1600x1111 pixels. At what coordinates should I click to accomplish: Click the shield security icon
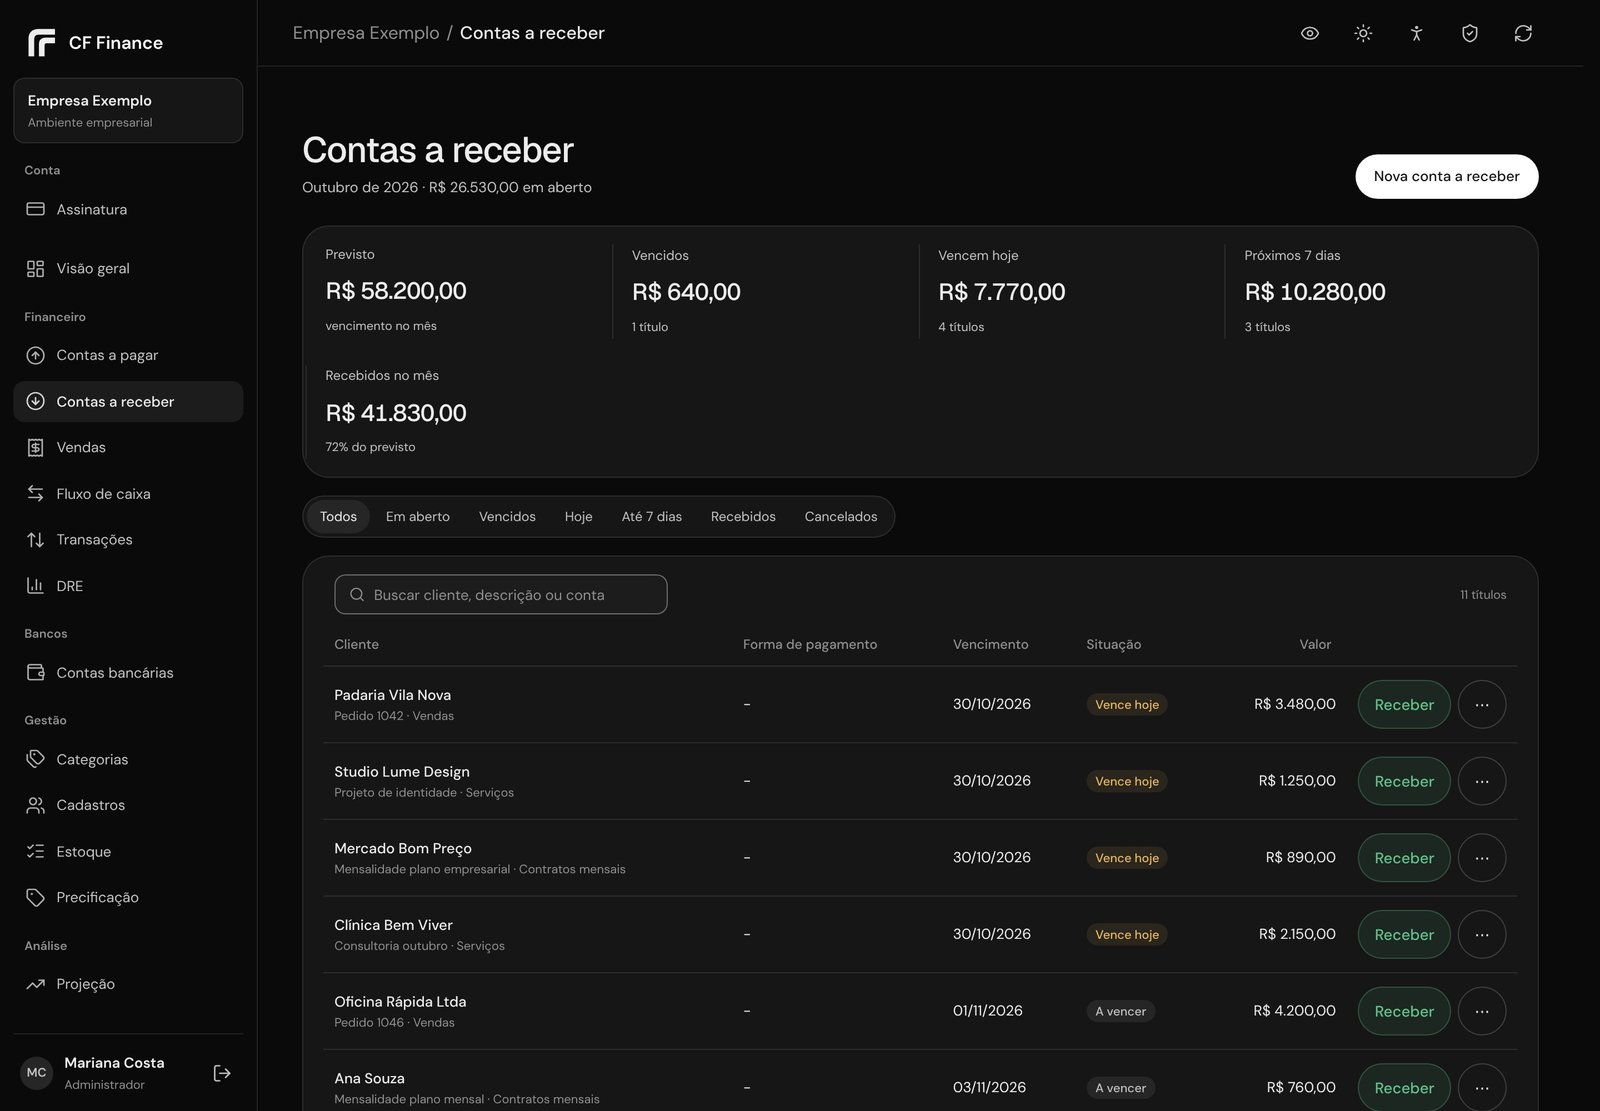point(1469,33)
